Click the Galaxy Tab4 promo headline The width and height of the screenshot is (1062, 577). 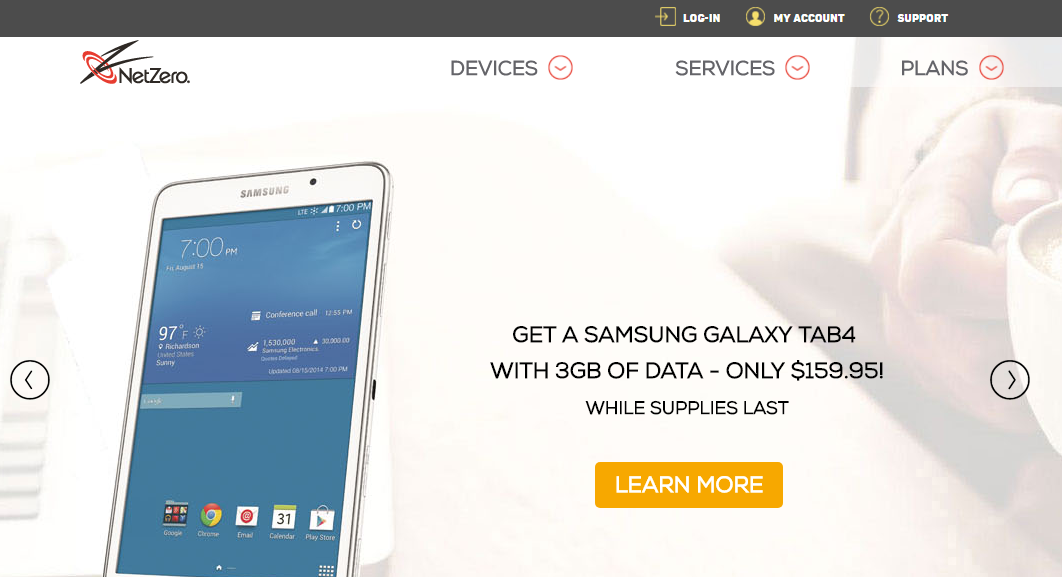687,353
